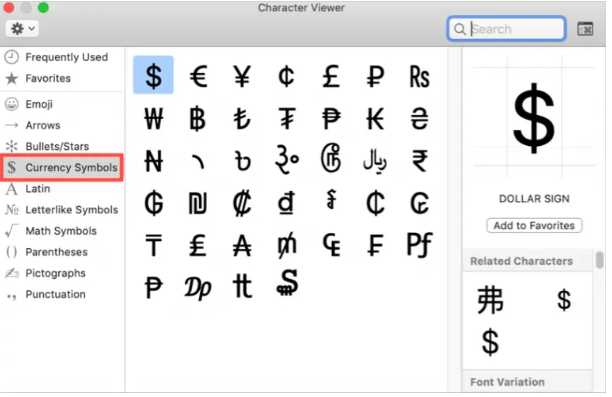Open the gear settings dropdown menu
The width and height of the screenshot is (612, 397).
coord(22,28)
